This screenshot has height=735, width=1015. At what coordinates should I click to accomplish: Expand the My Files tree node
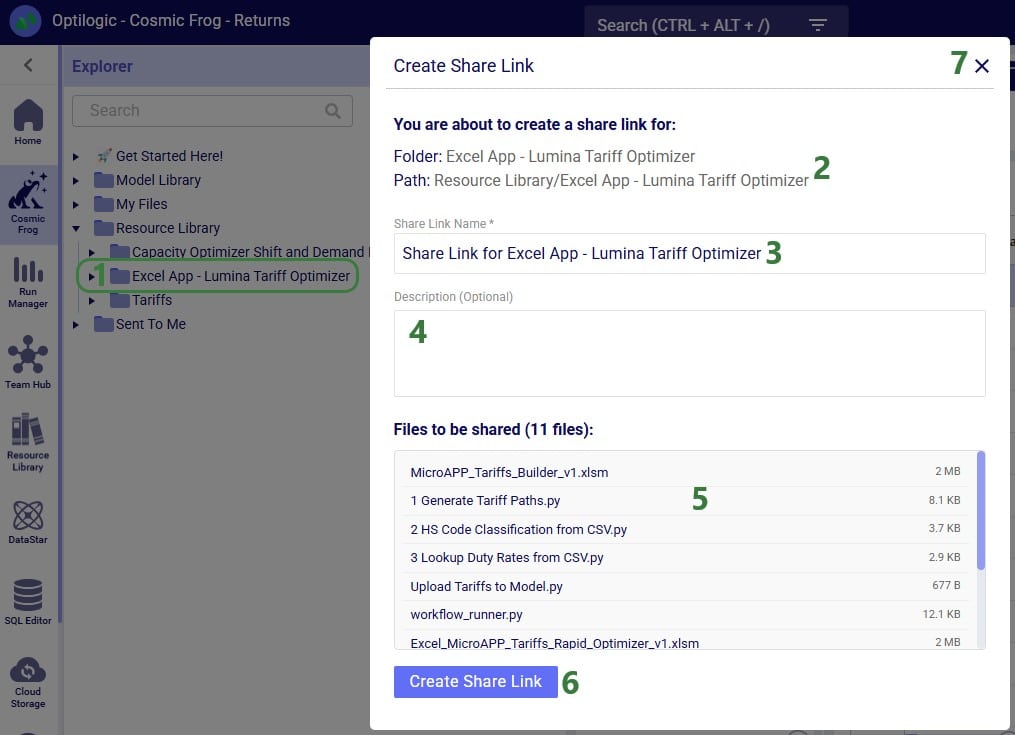[x=76, y=205]
